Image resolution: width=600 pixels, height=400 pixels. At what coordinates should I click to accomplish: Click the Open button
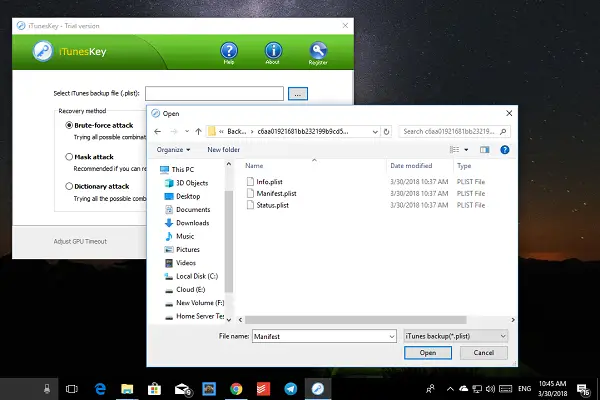point(428,353)
